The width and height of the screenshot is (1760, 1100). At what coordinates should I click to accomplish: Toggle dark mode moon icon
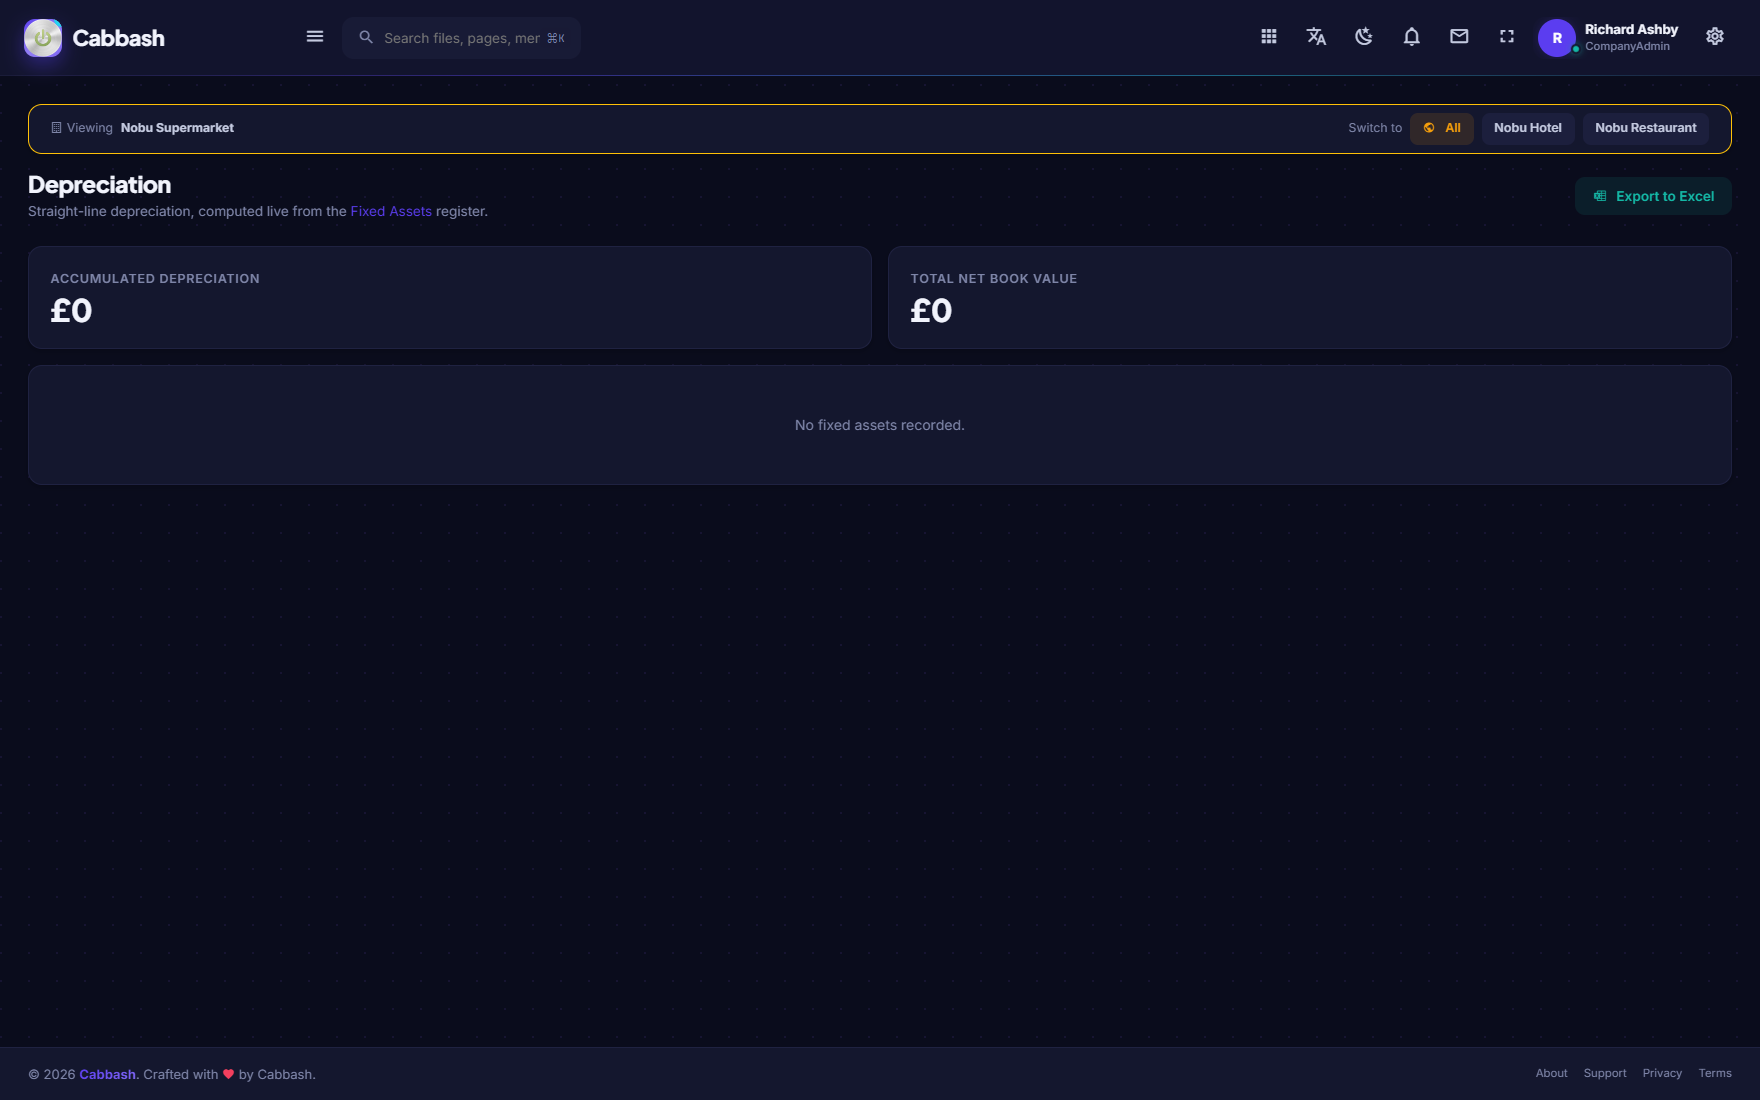1364,37
